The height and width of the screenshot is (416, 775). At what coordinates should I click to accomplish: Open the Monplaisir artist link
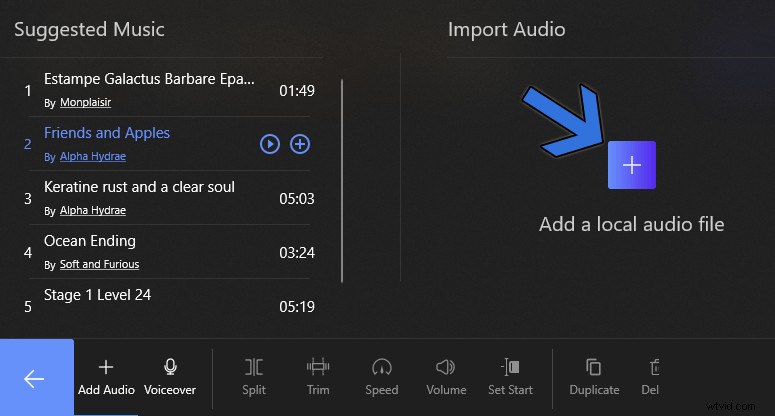(x=86, y=103)
